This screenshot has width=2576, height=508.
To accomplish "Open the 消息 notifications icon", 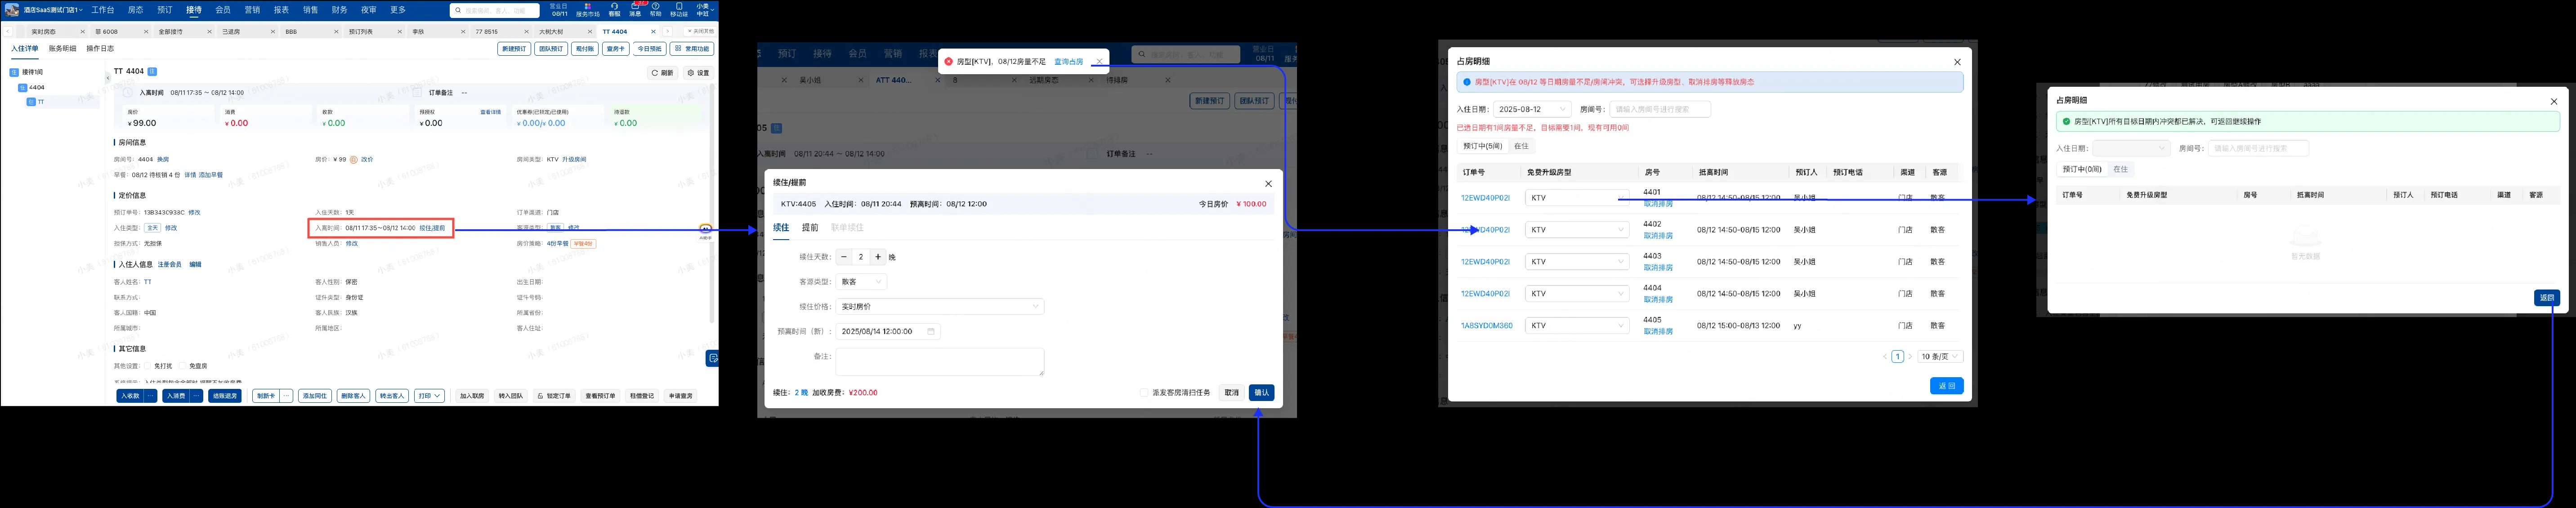I will (635, 9).
